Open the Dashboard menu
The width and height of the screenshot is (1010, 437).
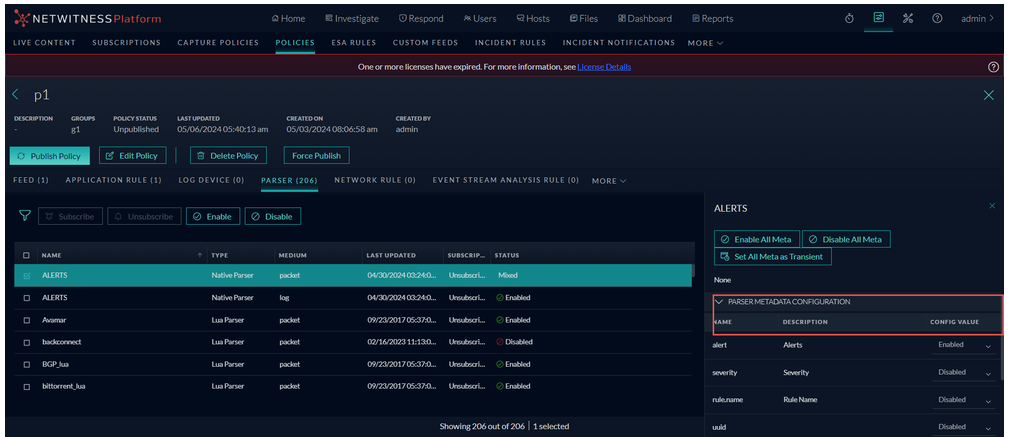(x=645, y=19)
